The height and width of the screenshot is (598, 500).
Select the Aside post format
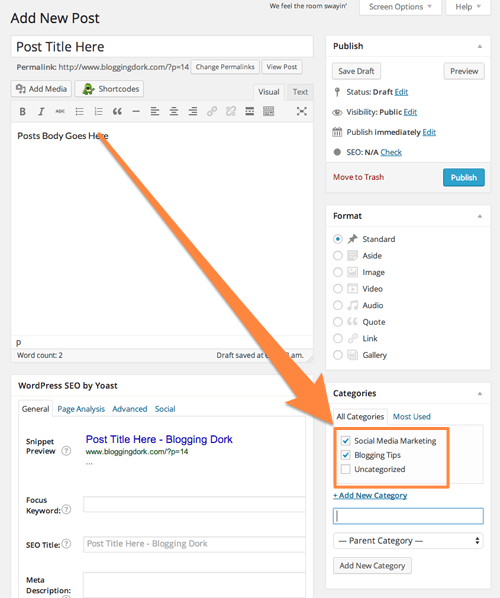click(338, 256)
